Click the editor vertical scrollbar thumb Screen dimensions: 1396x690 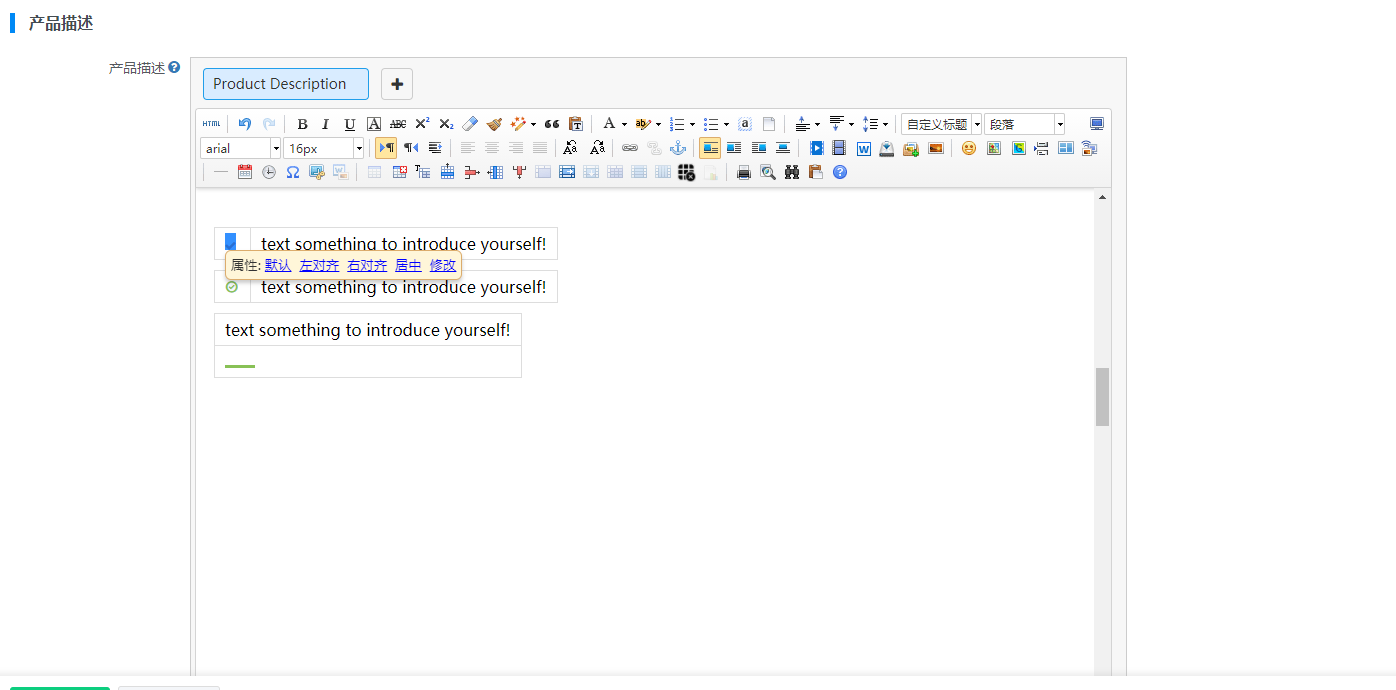(x=1102, y=397)
